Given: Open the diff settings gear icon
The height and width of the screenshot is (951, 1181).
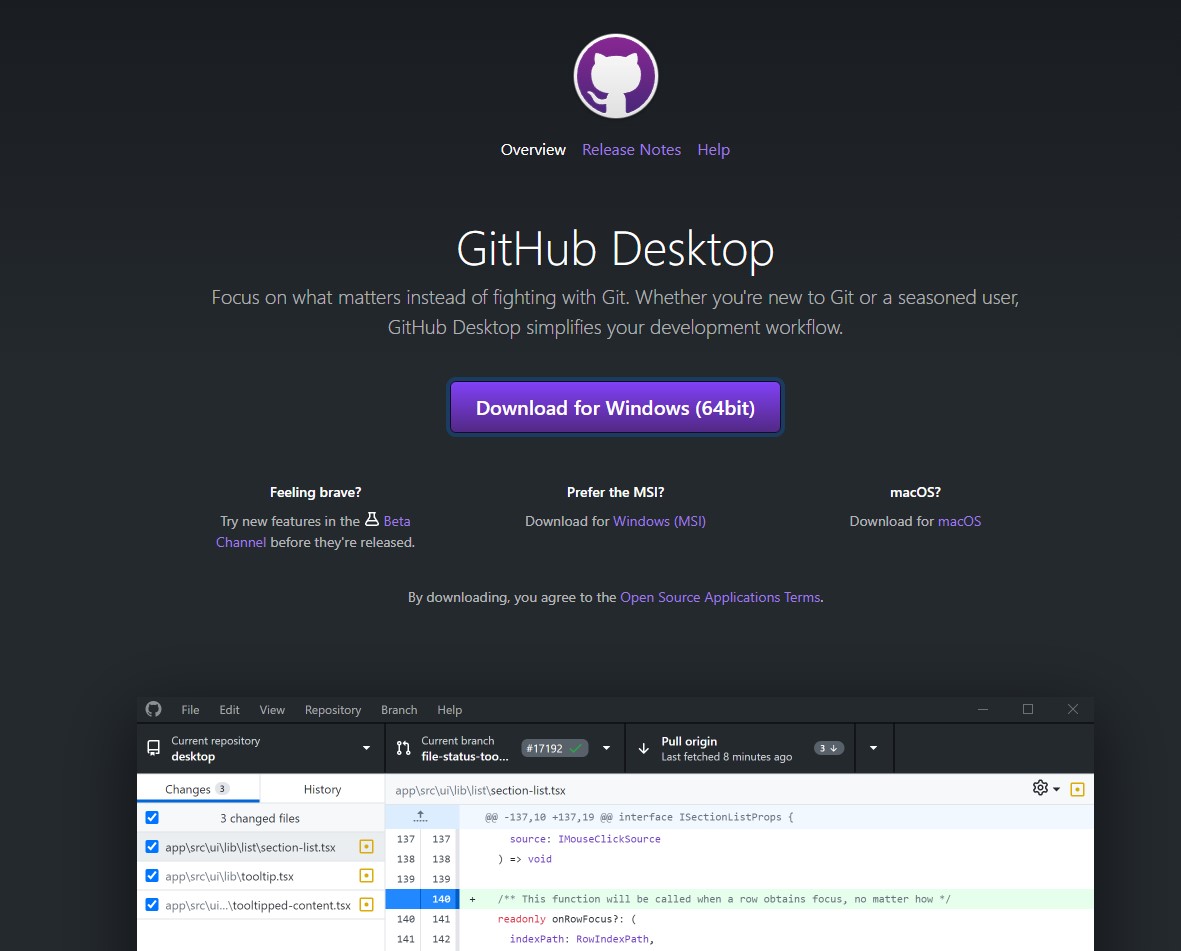Looking at the screenshot, I should point(1040,788).
